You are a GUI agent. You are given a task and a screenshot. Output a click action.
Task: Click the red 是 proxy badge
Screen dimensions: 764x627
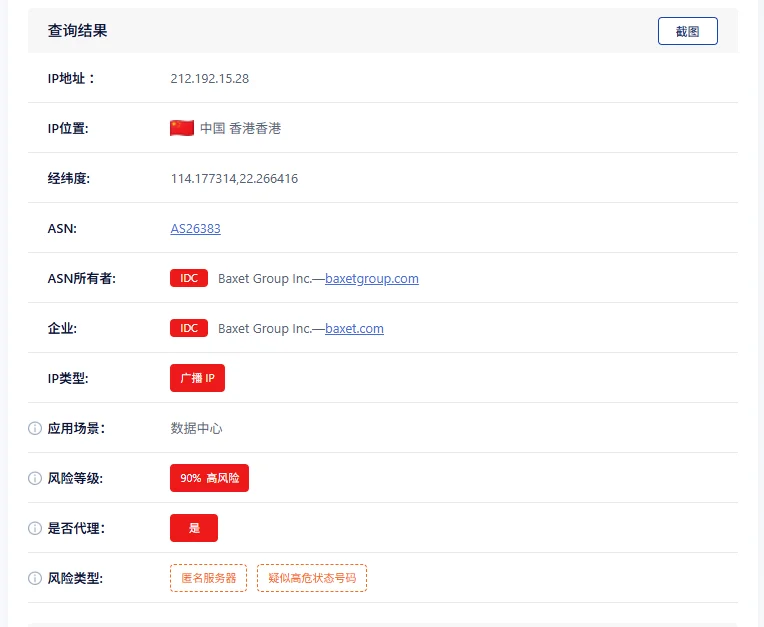pyautogui.click(x=194, y=528)
